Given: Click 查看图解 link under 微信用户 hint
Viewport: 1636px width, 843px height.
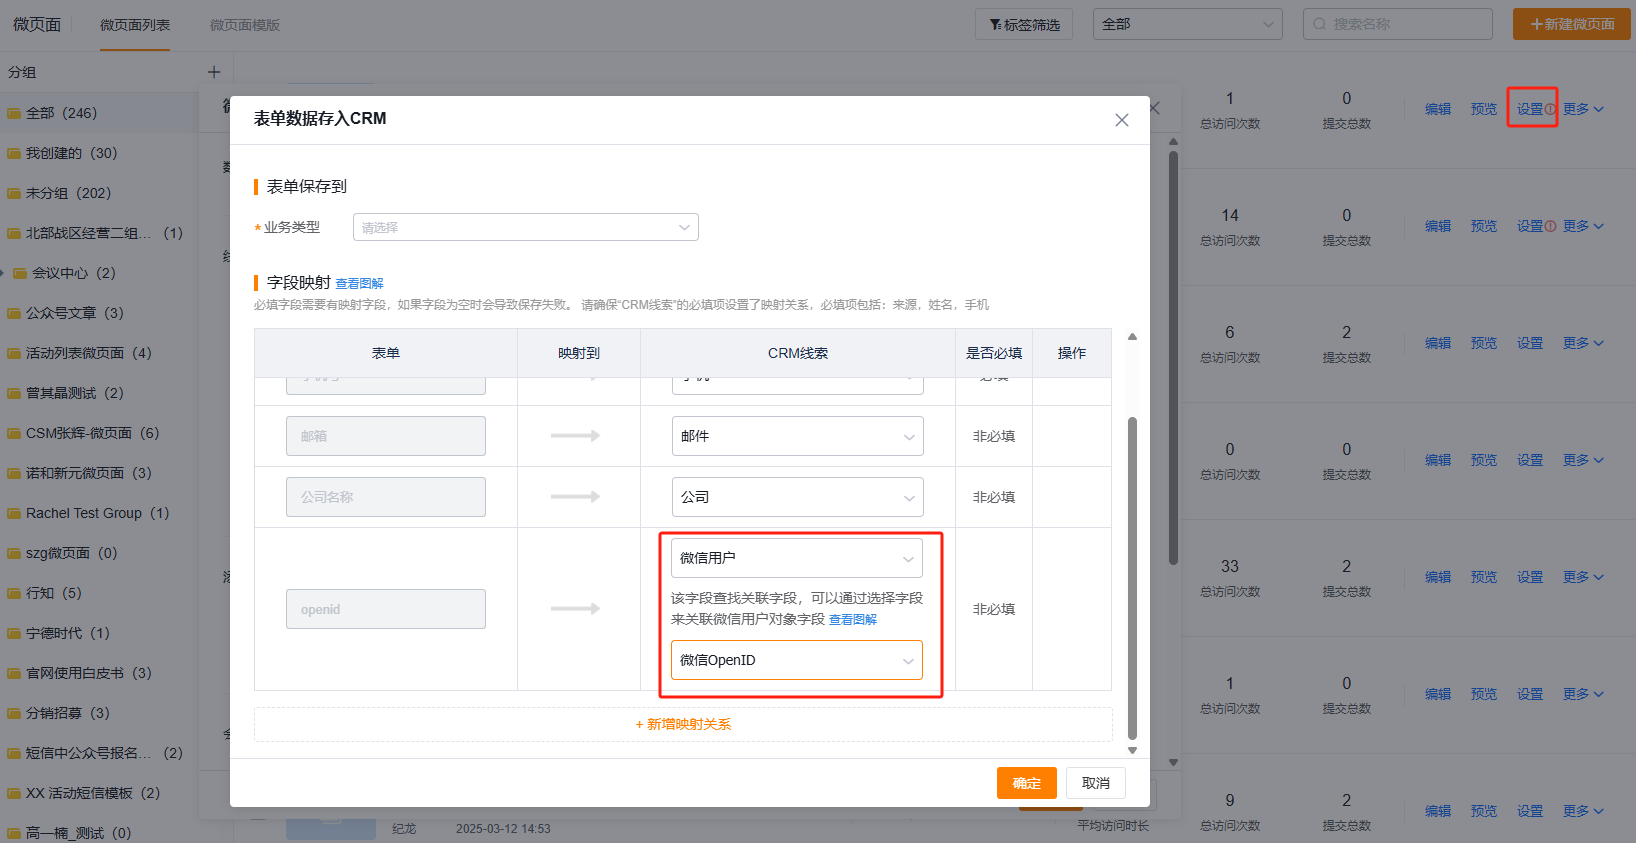Looking at the screenshot, I should 853,620.
